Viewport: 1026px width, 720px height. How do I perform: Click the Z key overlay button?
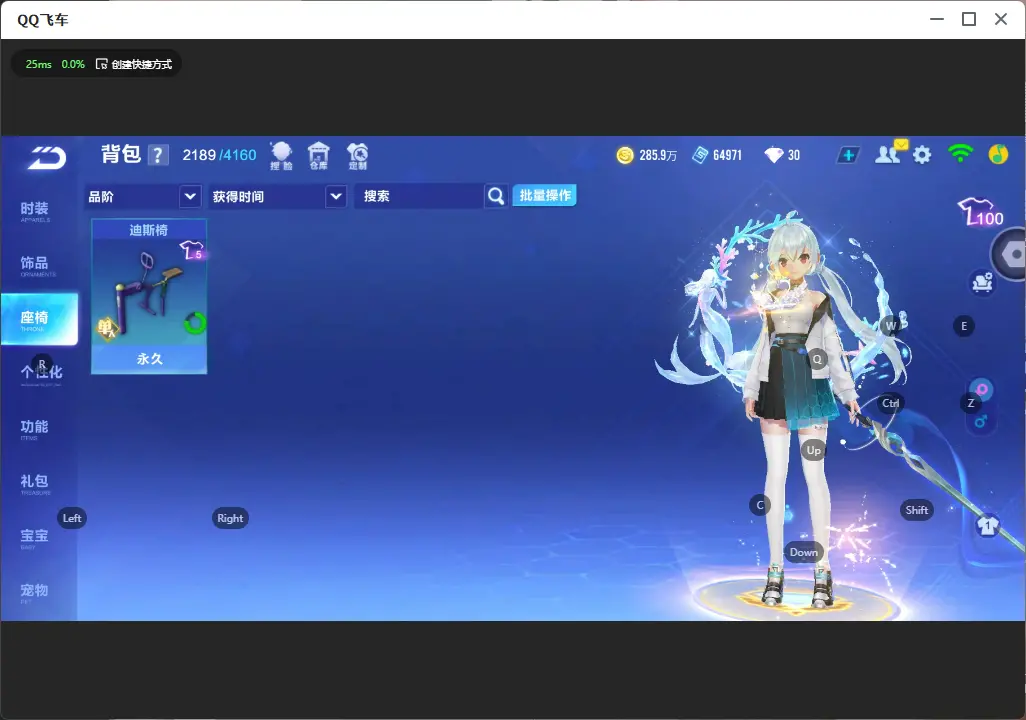pyautogui.click(x=971, y=403)
